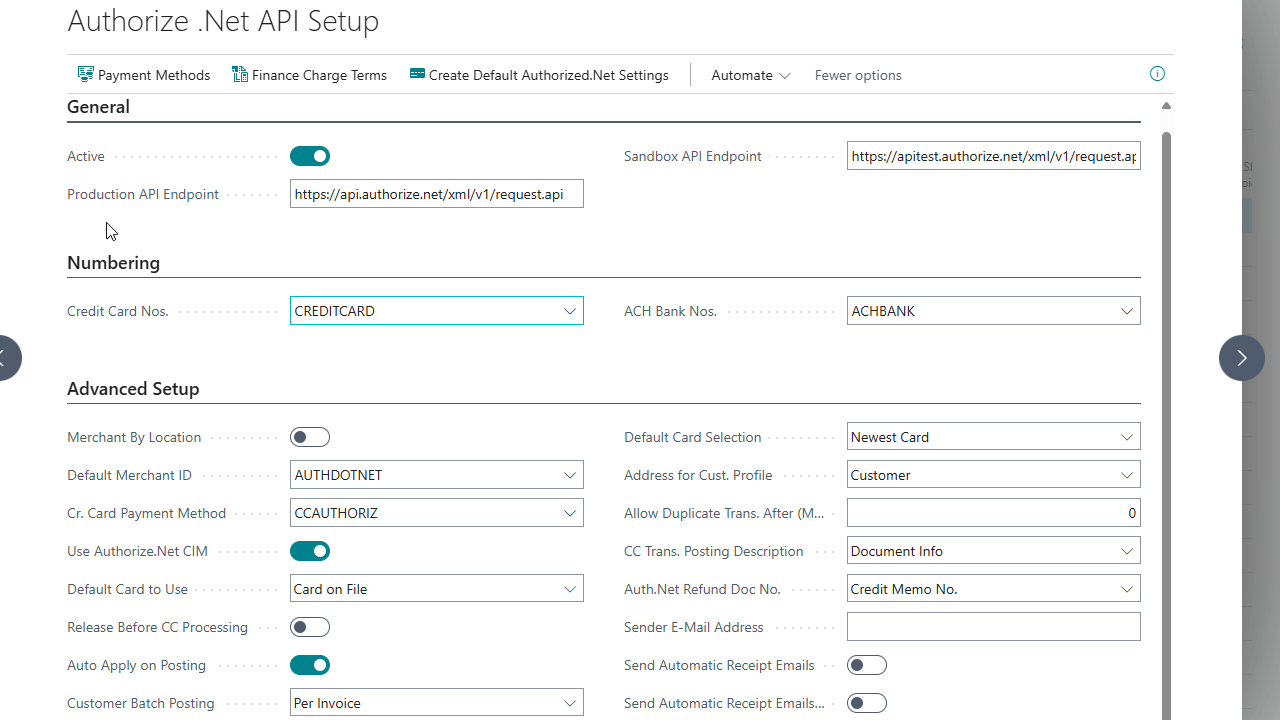Expand the Customer Batch Posting dropdown

click(570, 702)
